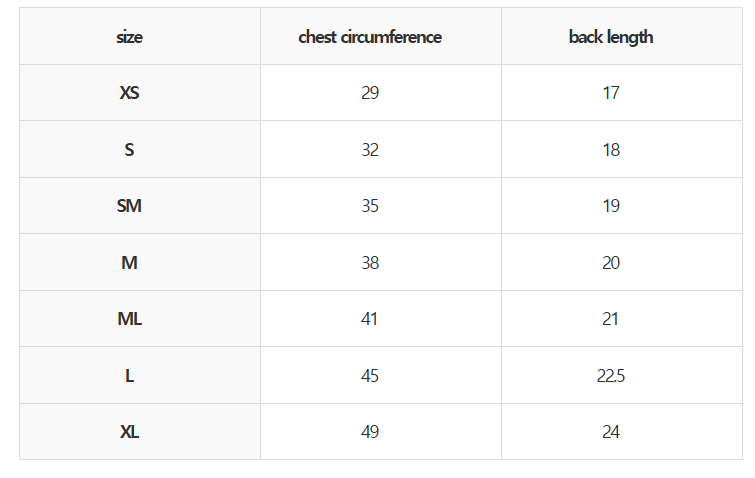755x478 pixels.
Task: Click the 'back length' column header
Action: (x=611, y=37)
